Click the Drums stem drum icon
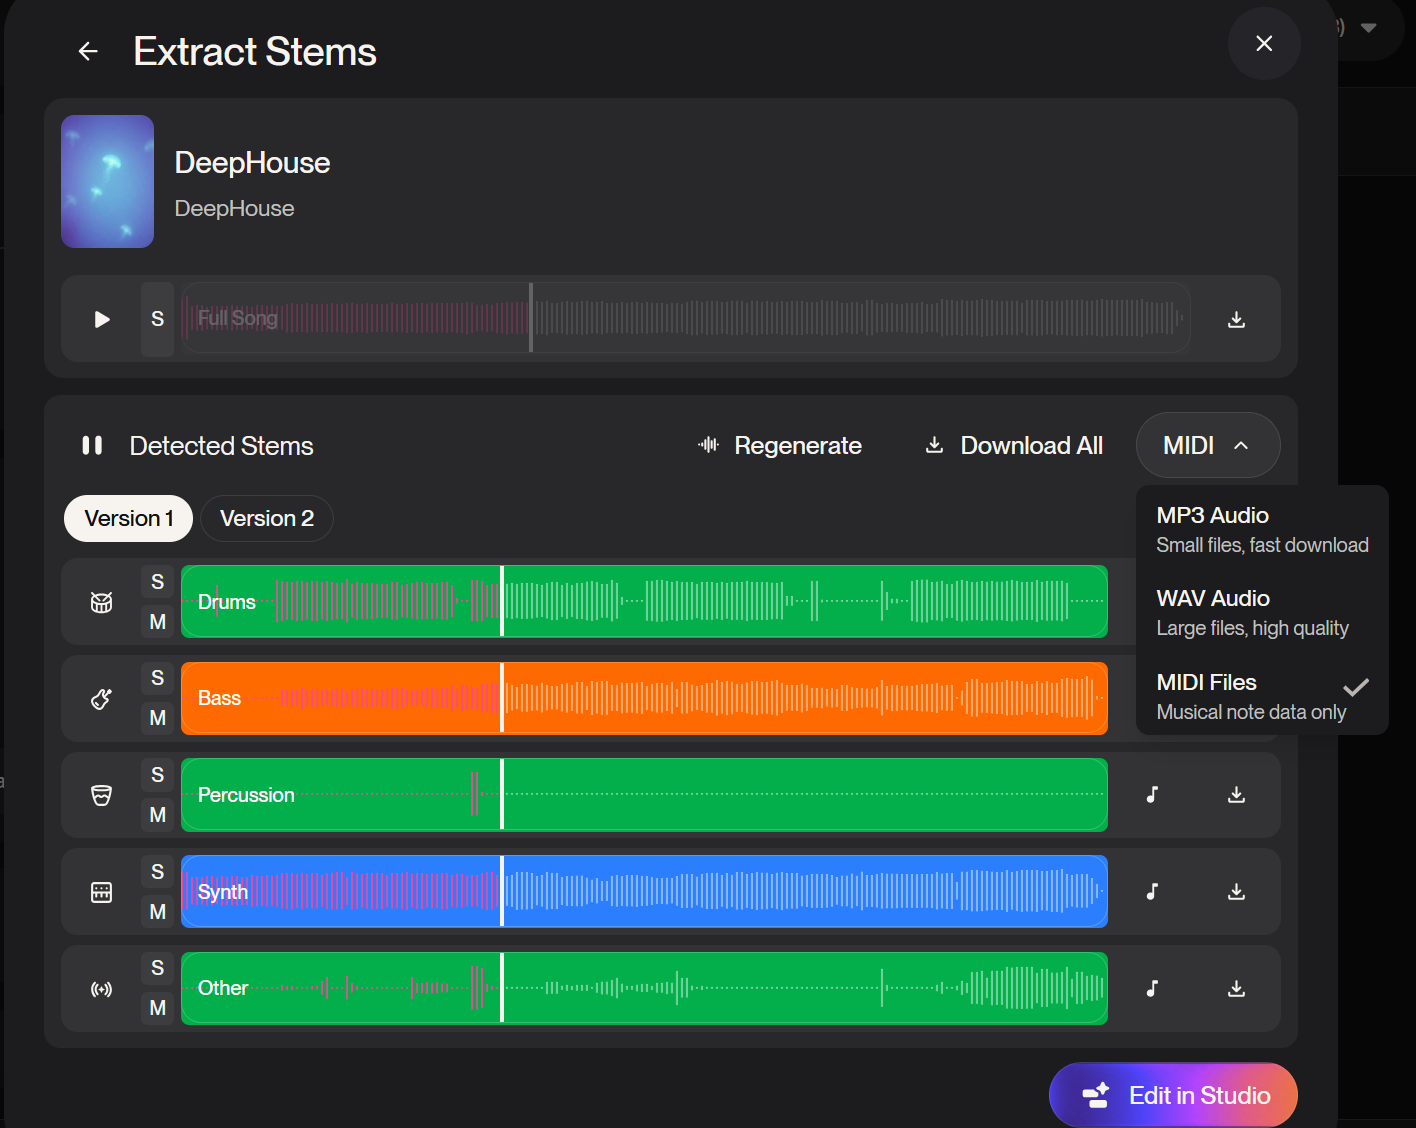1416x1128 pixels. [102, 602]
